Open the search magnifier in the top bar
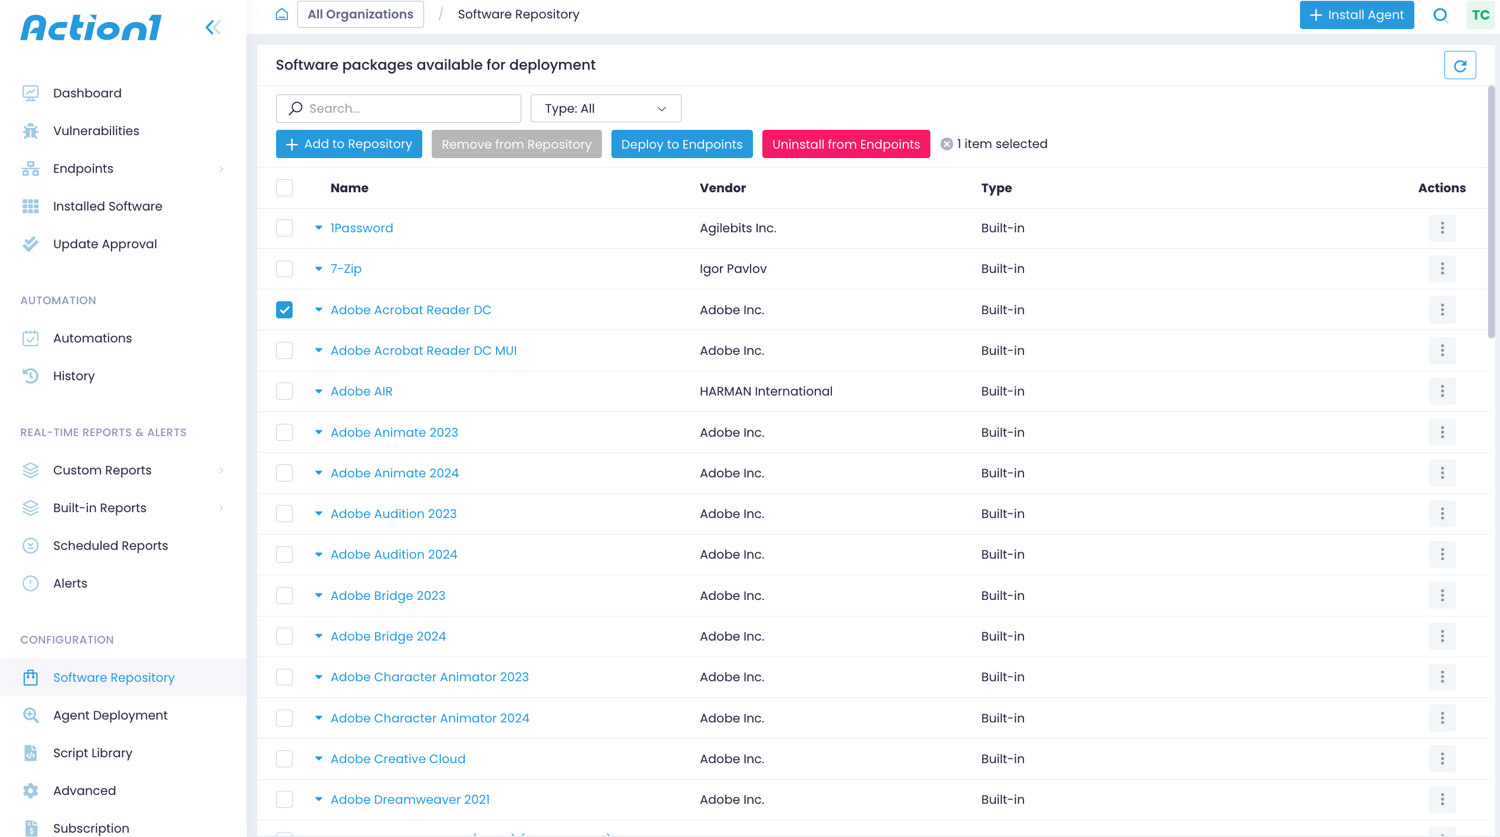Screen dimensions: 1500x837 pos(1440,15)
